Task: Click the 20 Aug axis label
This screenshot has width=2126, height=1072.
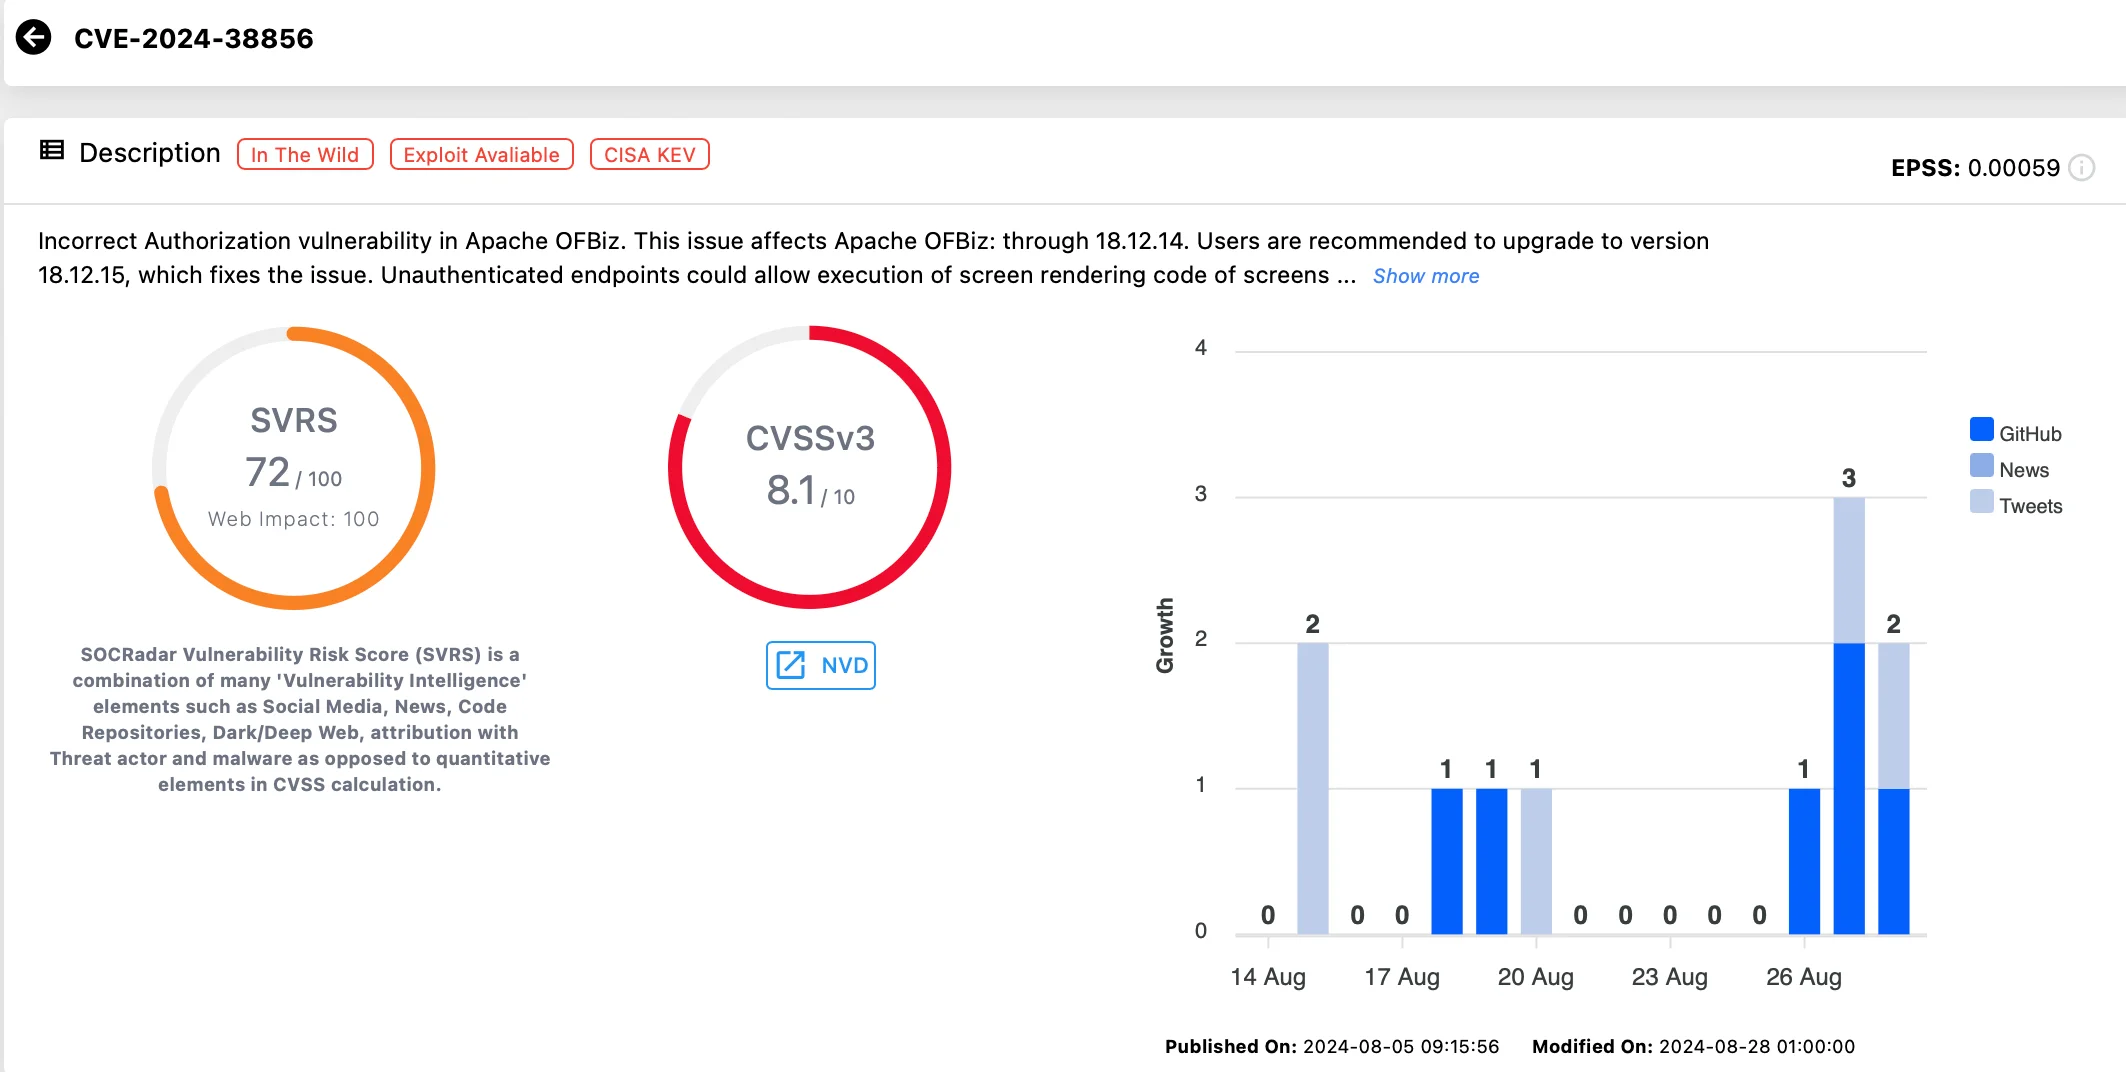Action: 1536,977
